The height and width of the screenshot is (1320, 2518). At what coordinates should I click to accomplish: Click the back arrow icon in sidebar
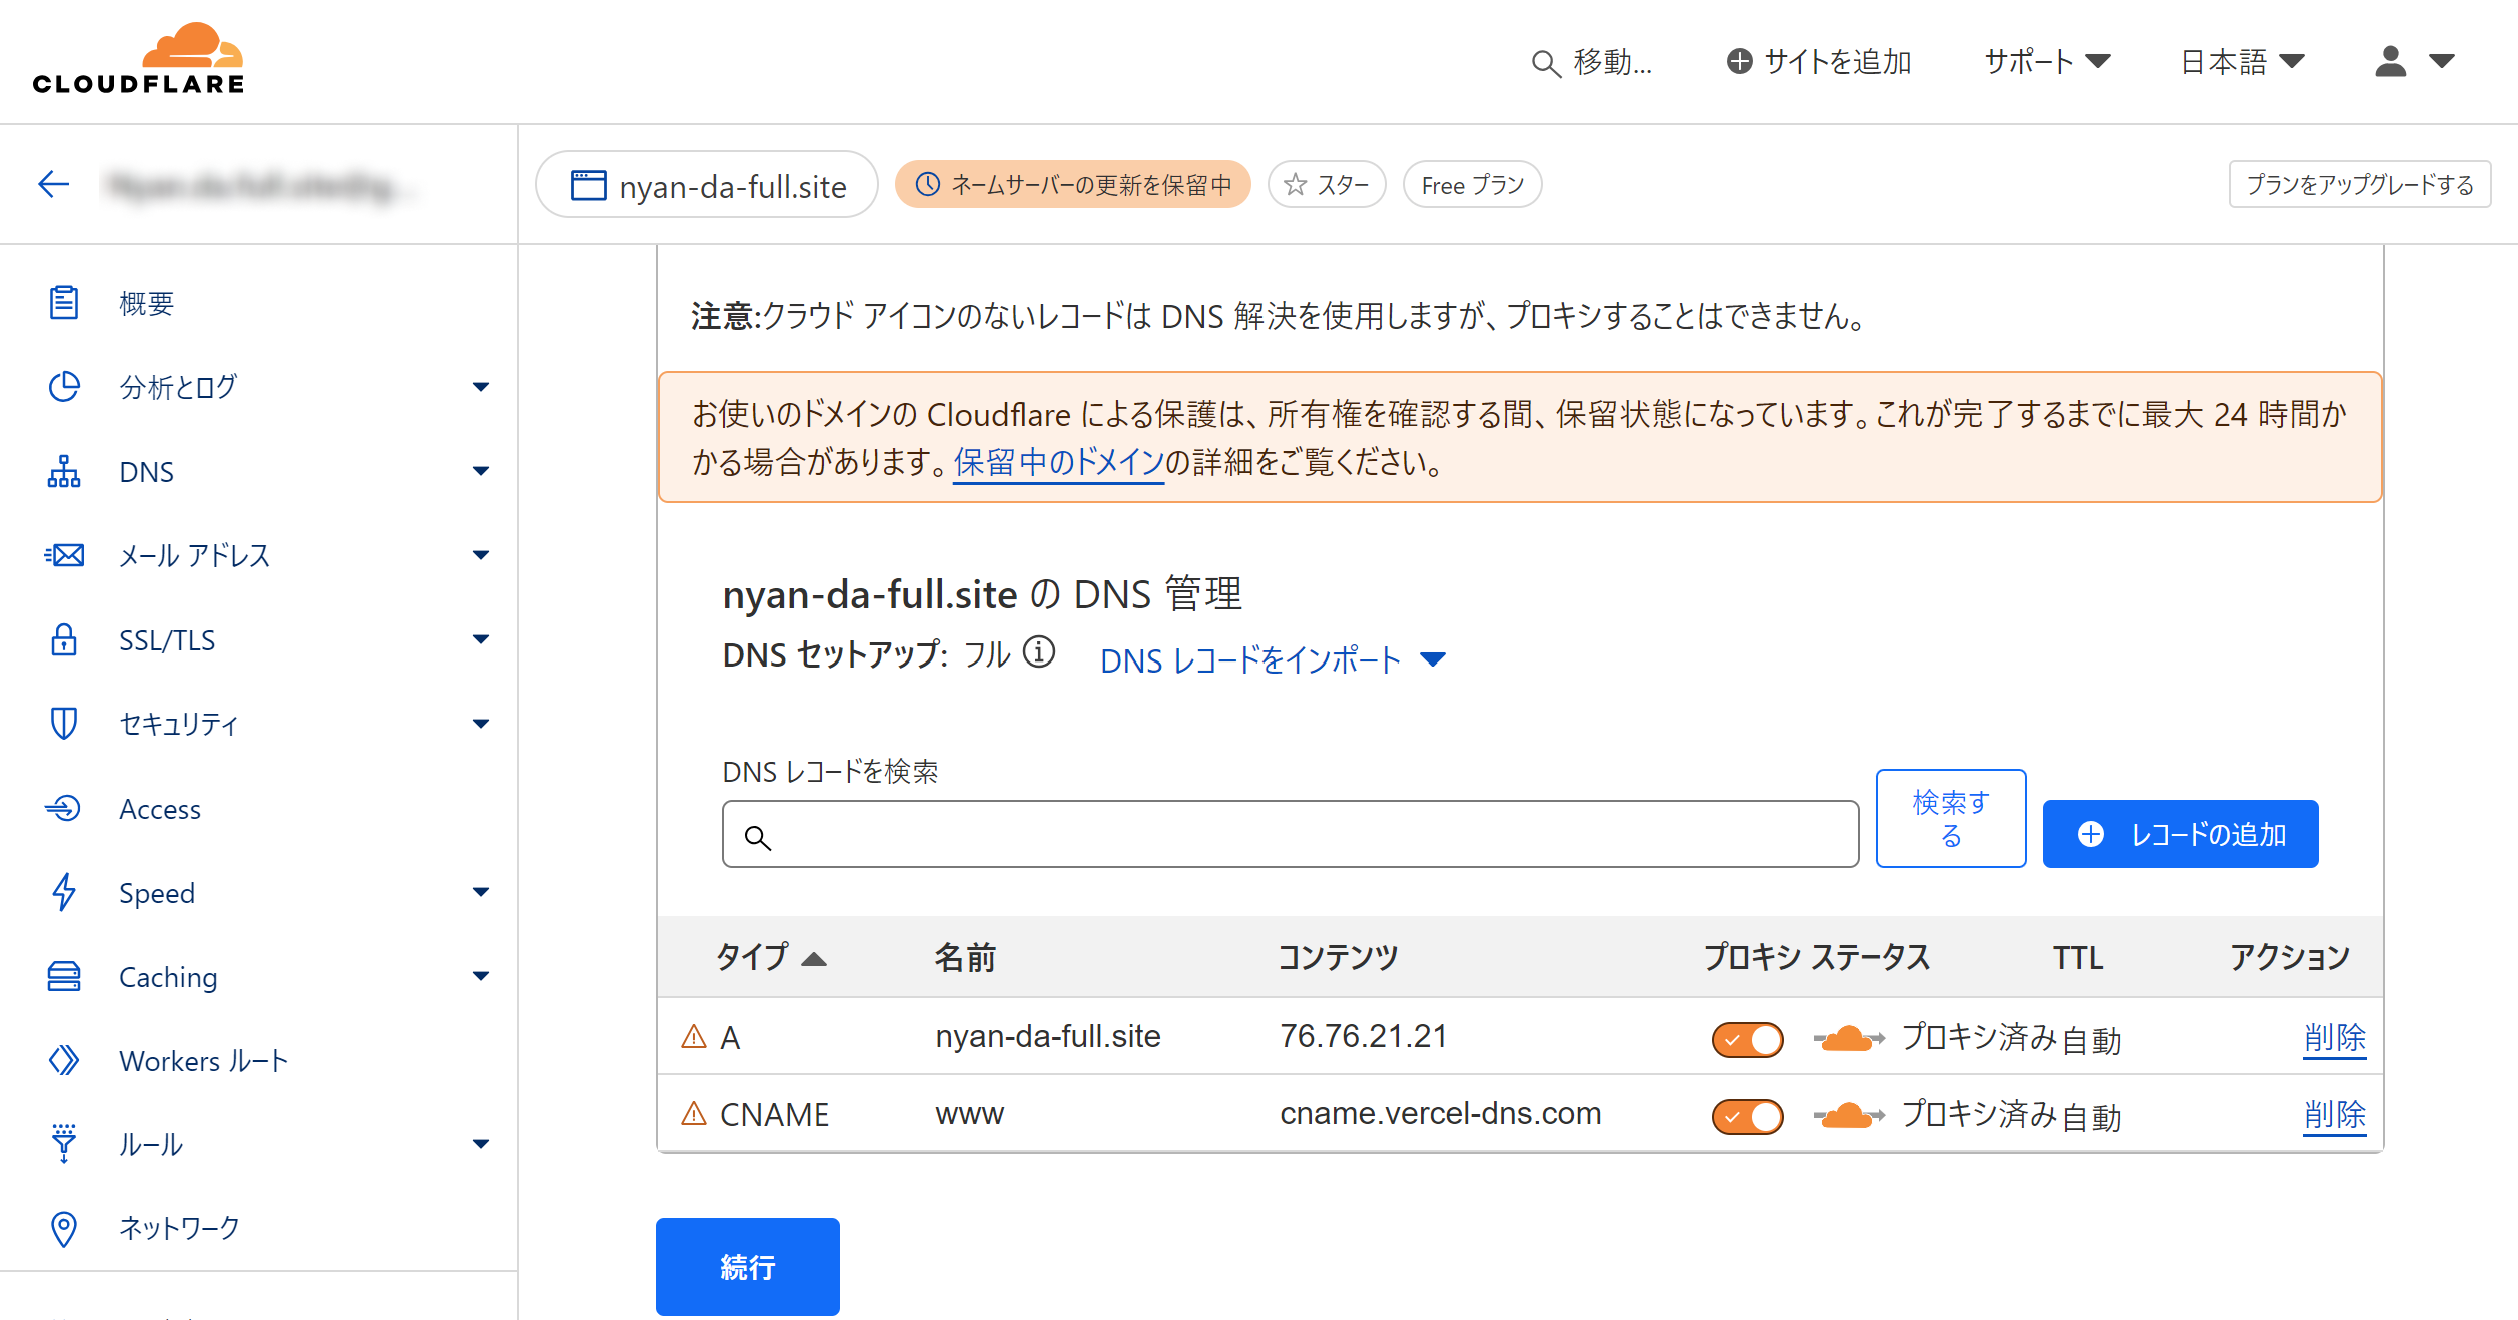click(53, 184)
